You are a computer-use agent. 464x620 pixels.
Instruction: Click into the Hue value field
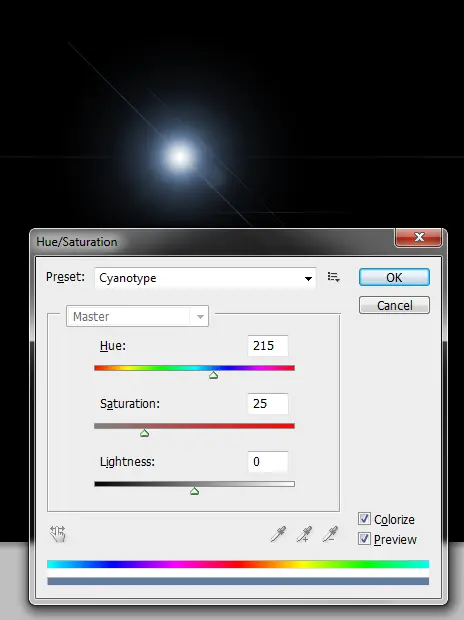[x=268, y=346]
